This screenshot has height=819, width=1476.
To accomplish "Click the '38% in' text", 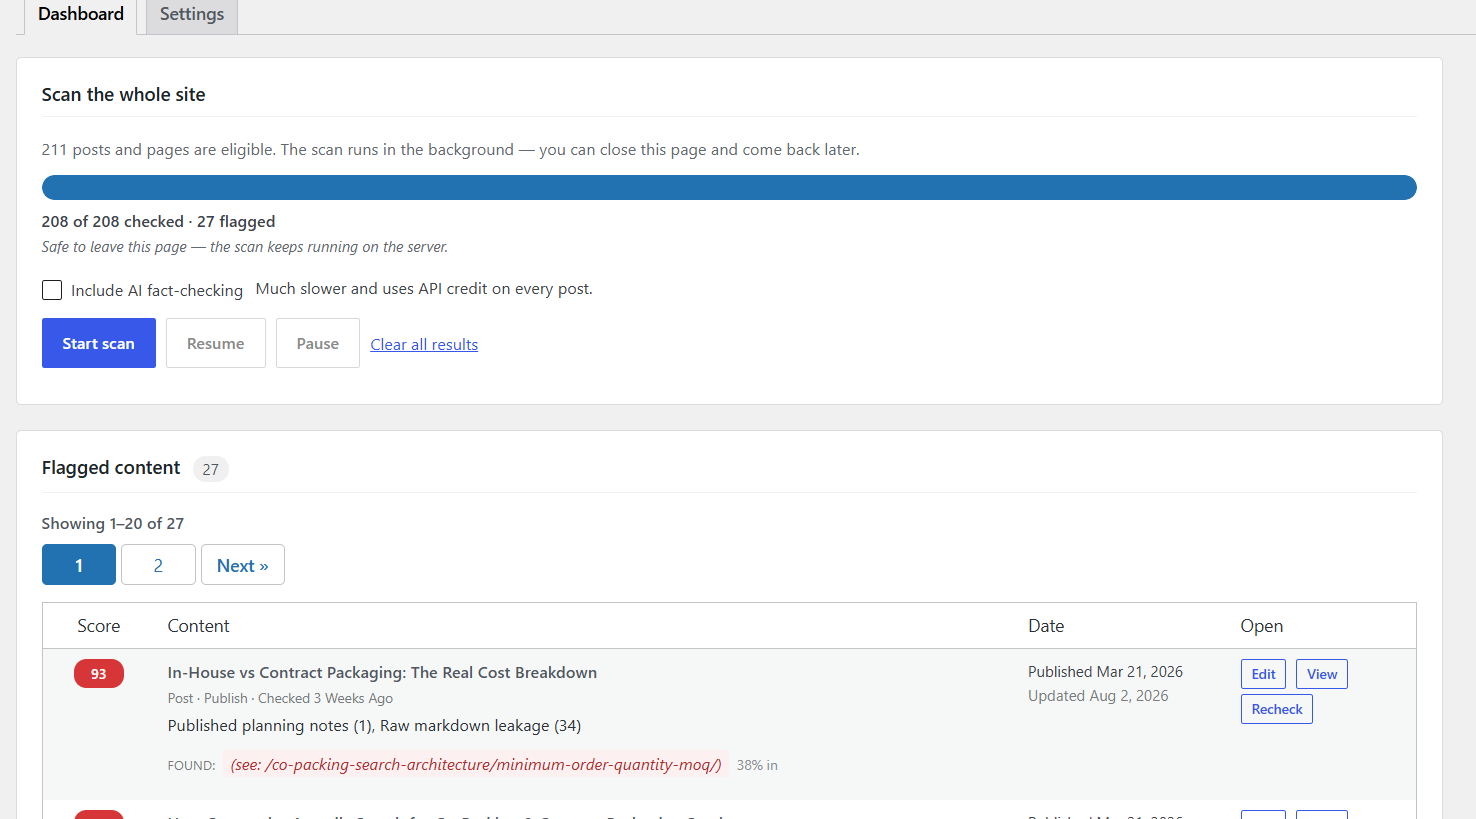I will (757, 765).
